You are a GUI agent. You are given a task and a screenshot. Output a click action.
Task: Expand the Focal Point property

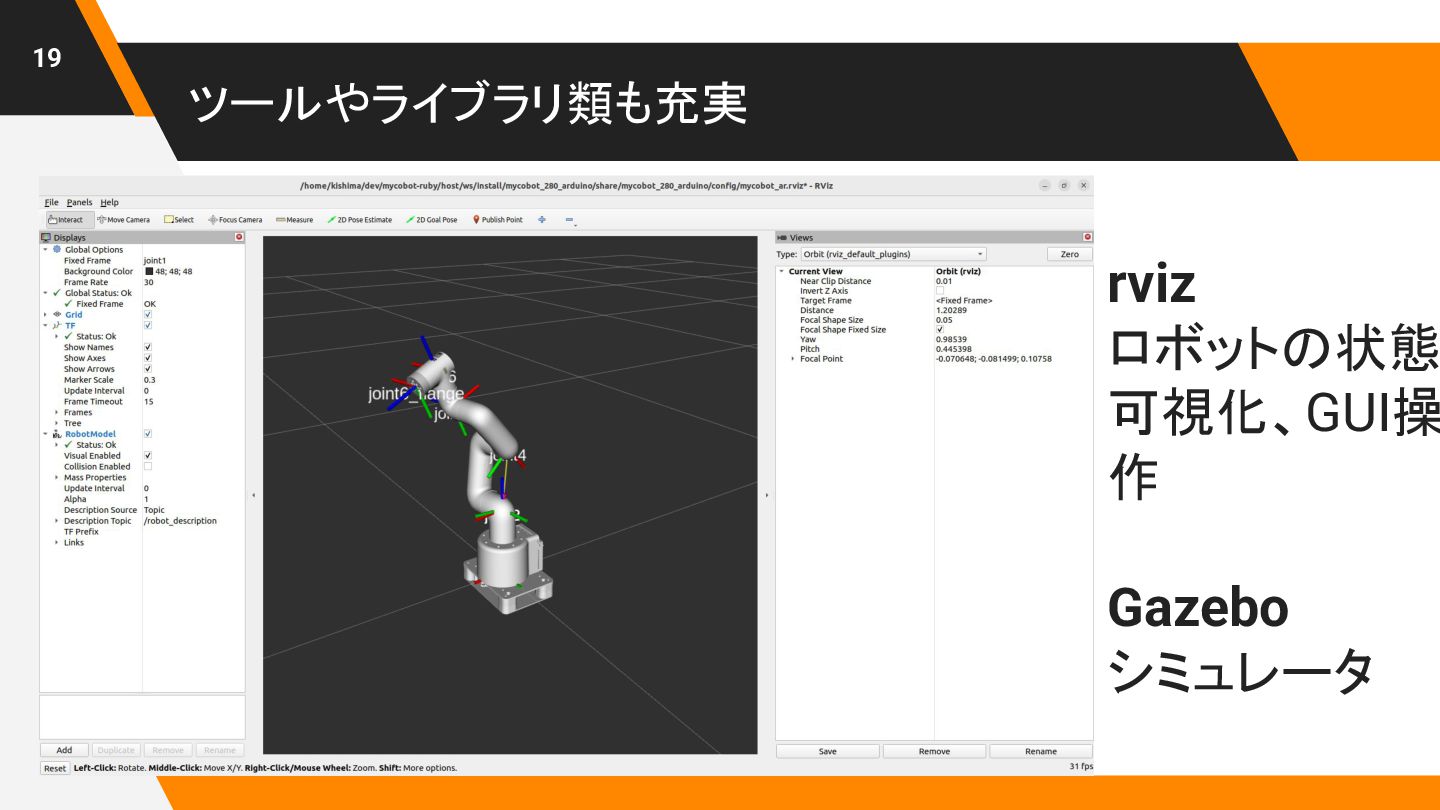[793, 358]
